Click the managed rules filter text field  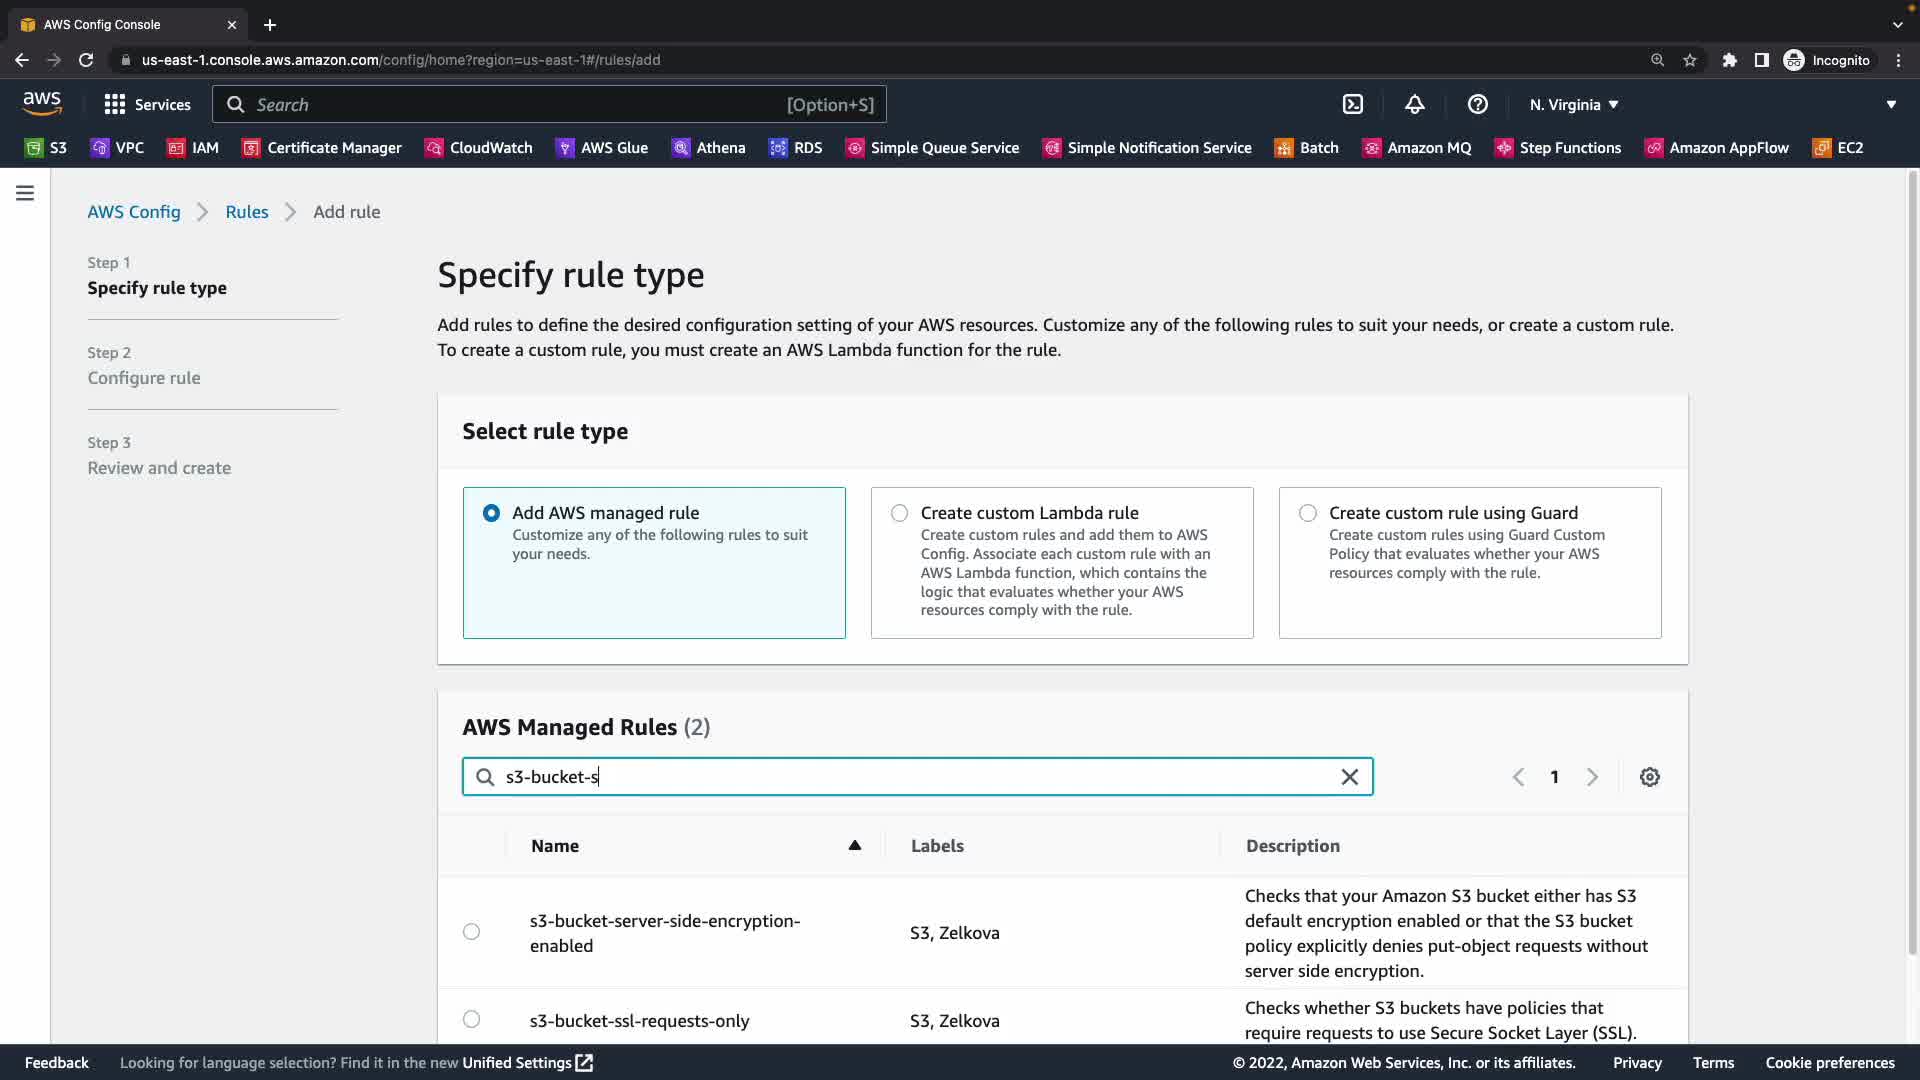coord(900,777)
